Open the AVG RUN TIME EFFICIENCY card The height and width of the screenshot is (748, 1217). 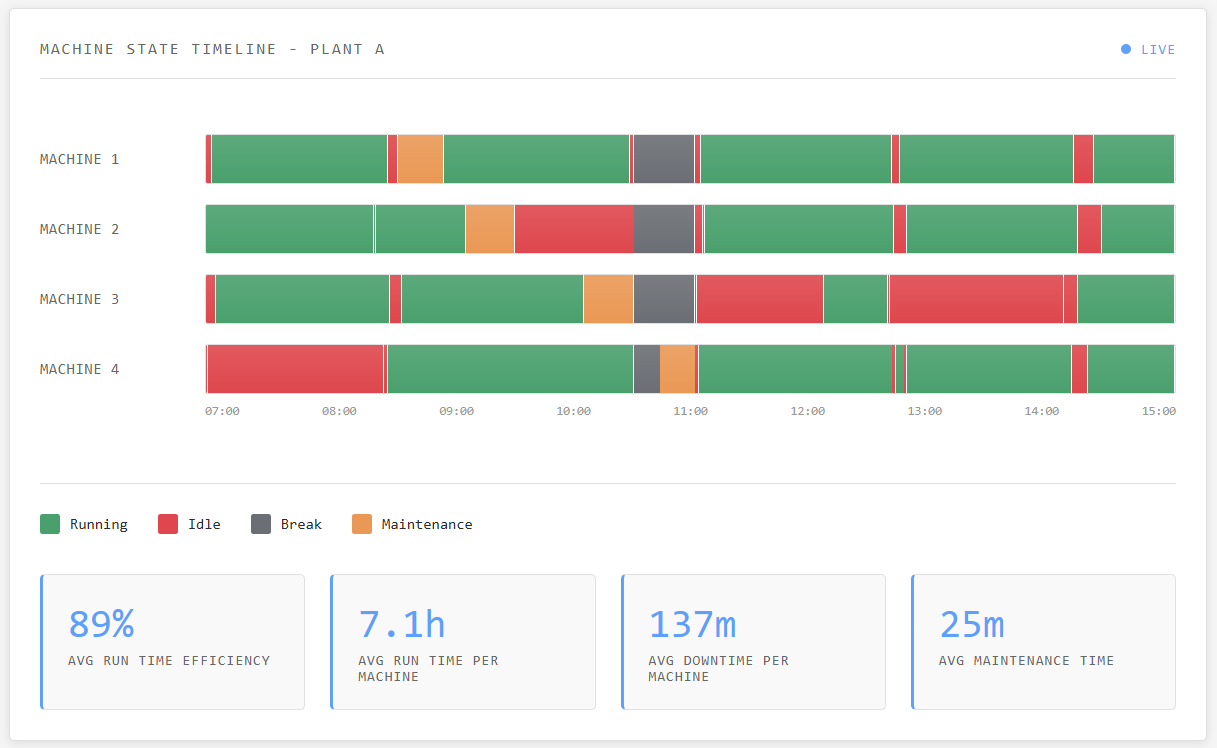(172, 641)
